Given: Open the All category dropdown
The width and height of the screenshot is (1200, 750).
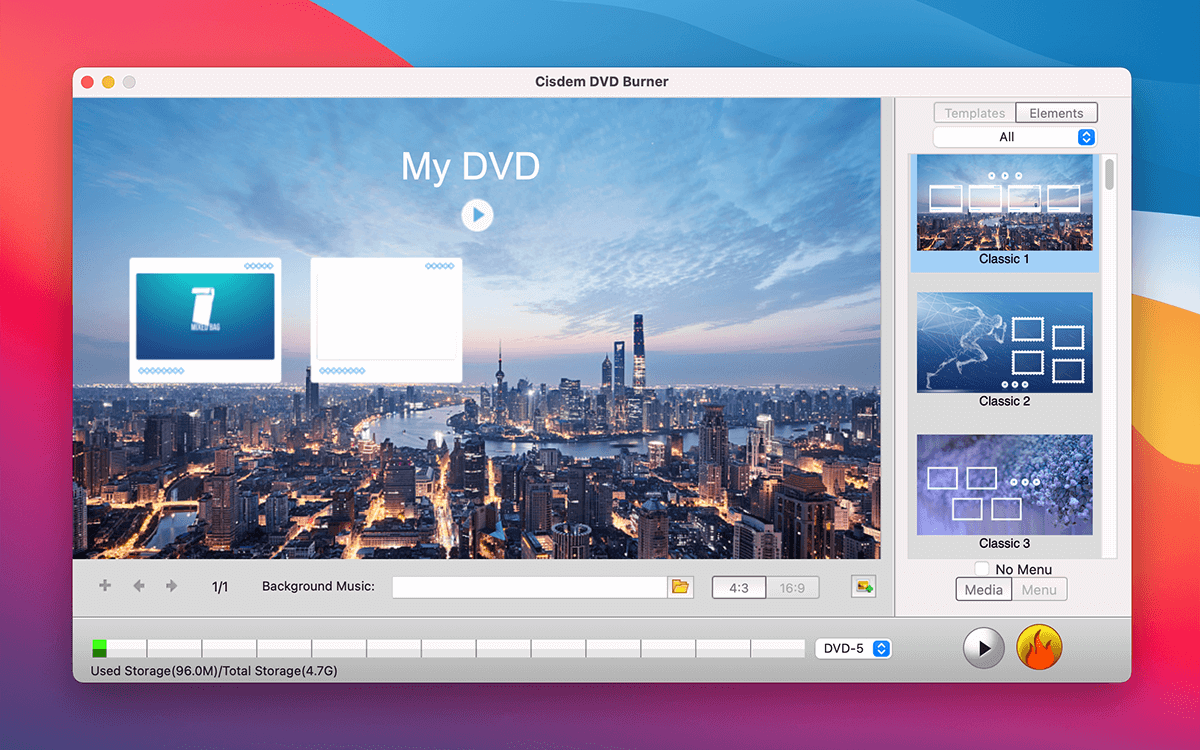Looking at the screenshot, I should point(1015,137).
